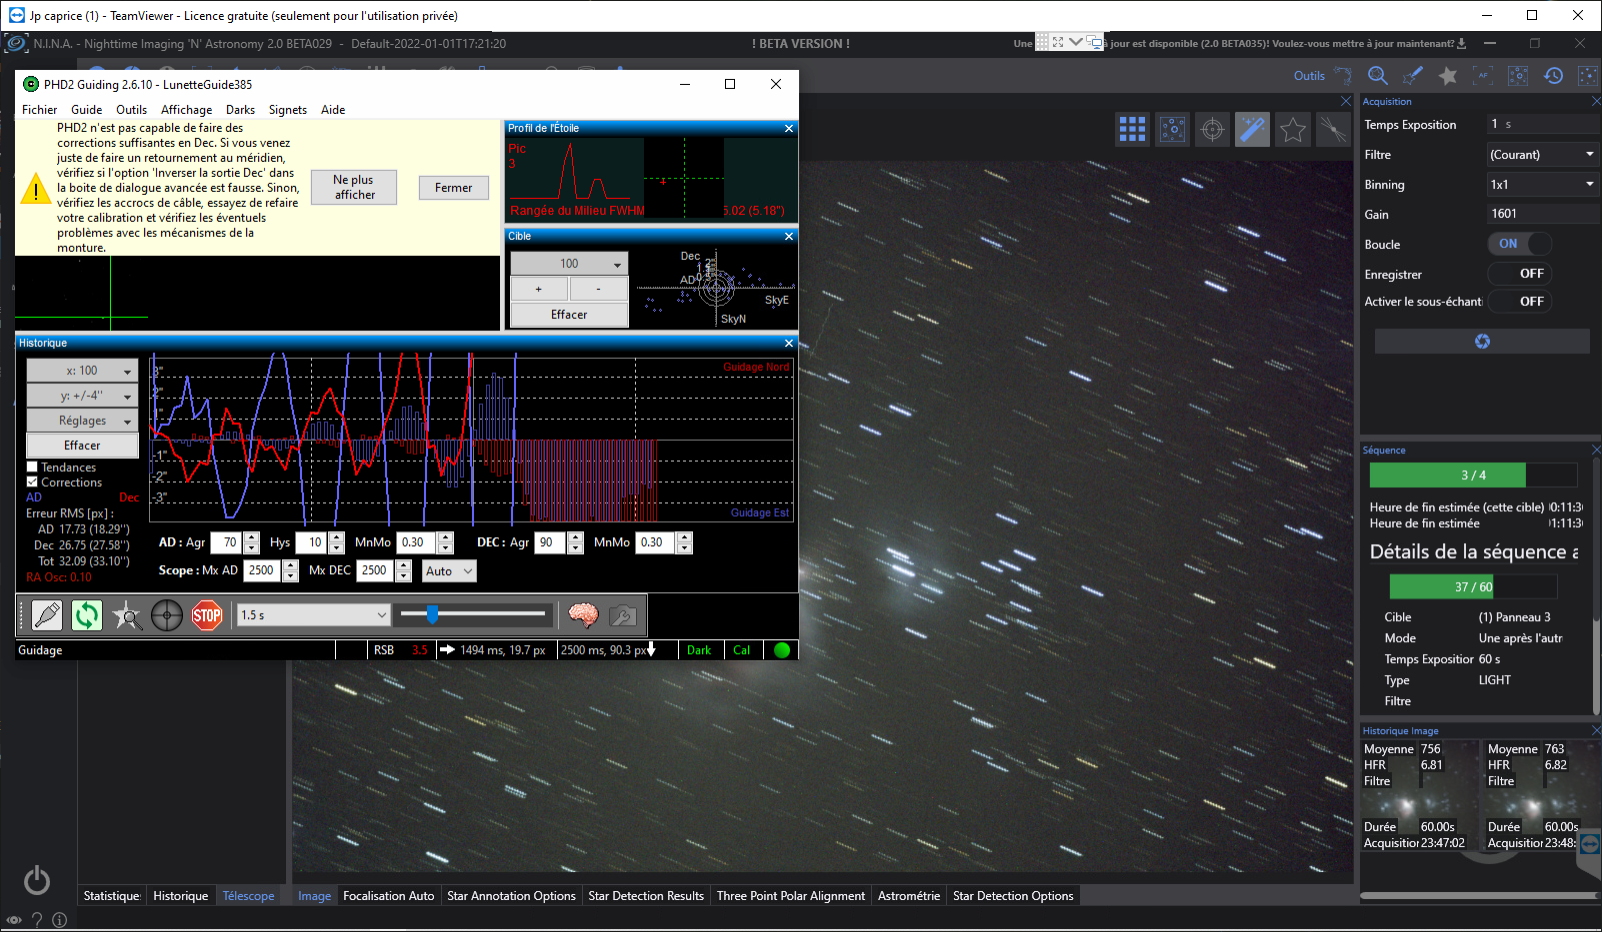This screenshot has height=932, width=1602.
Task: Click the crosshair guide button in PHD2
Action: click(167, 615)
